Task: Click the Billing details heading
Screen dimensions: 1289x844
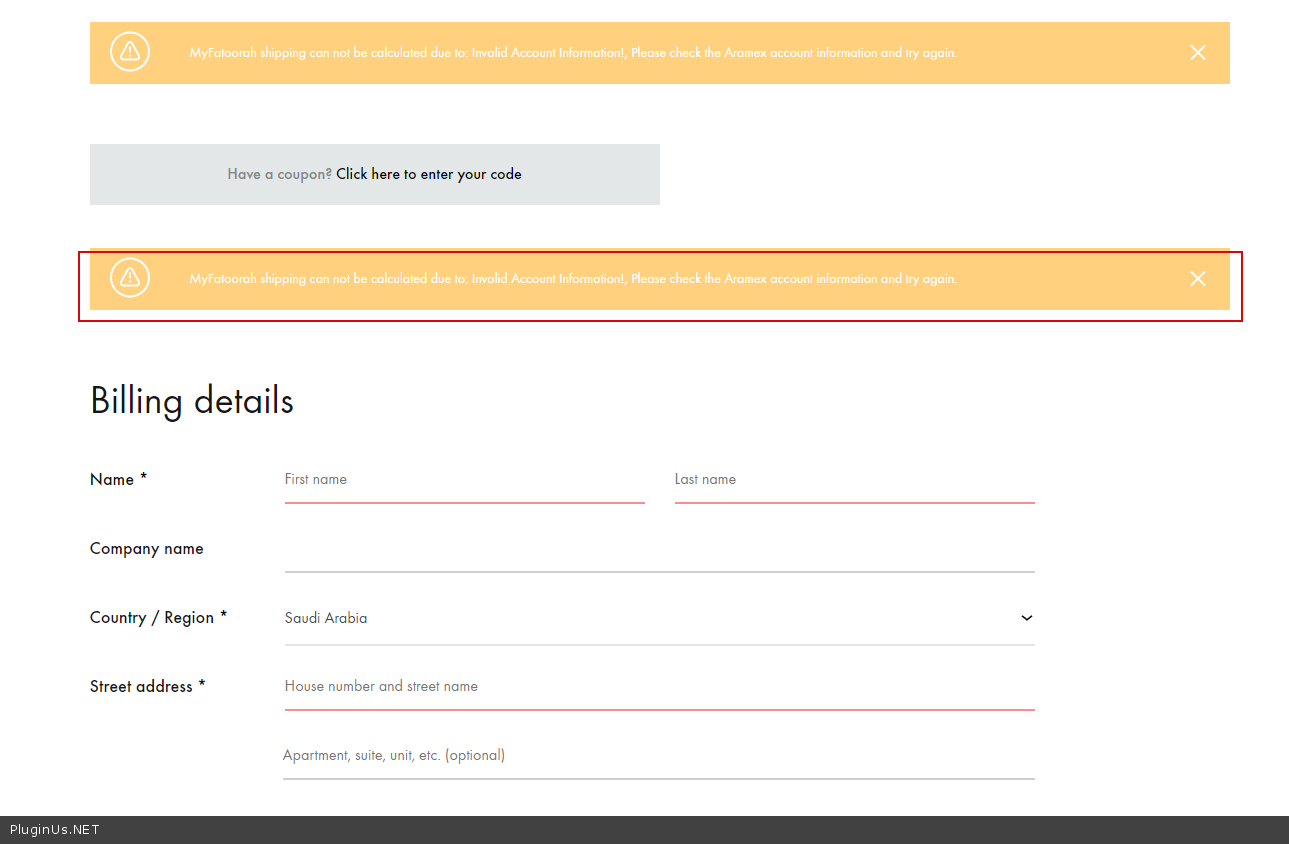Action: tap(192, 401)
